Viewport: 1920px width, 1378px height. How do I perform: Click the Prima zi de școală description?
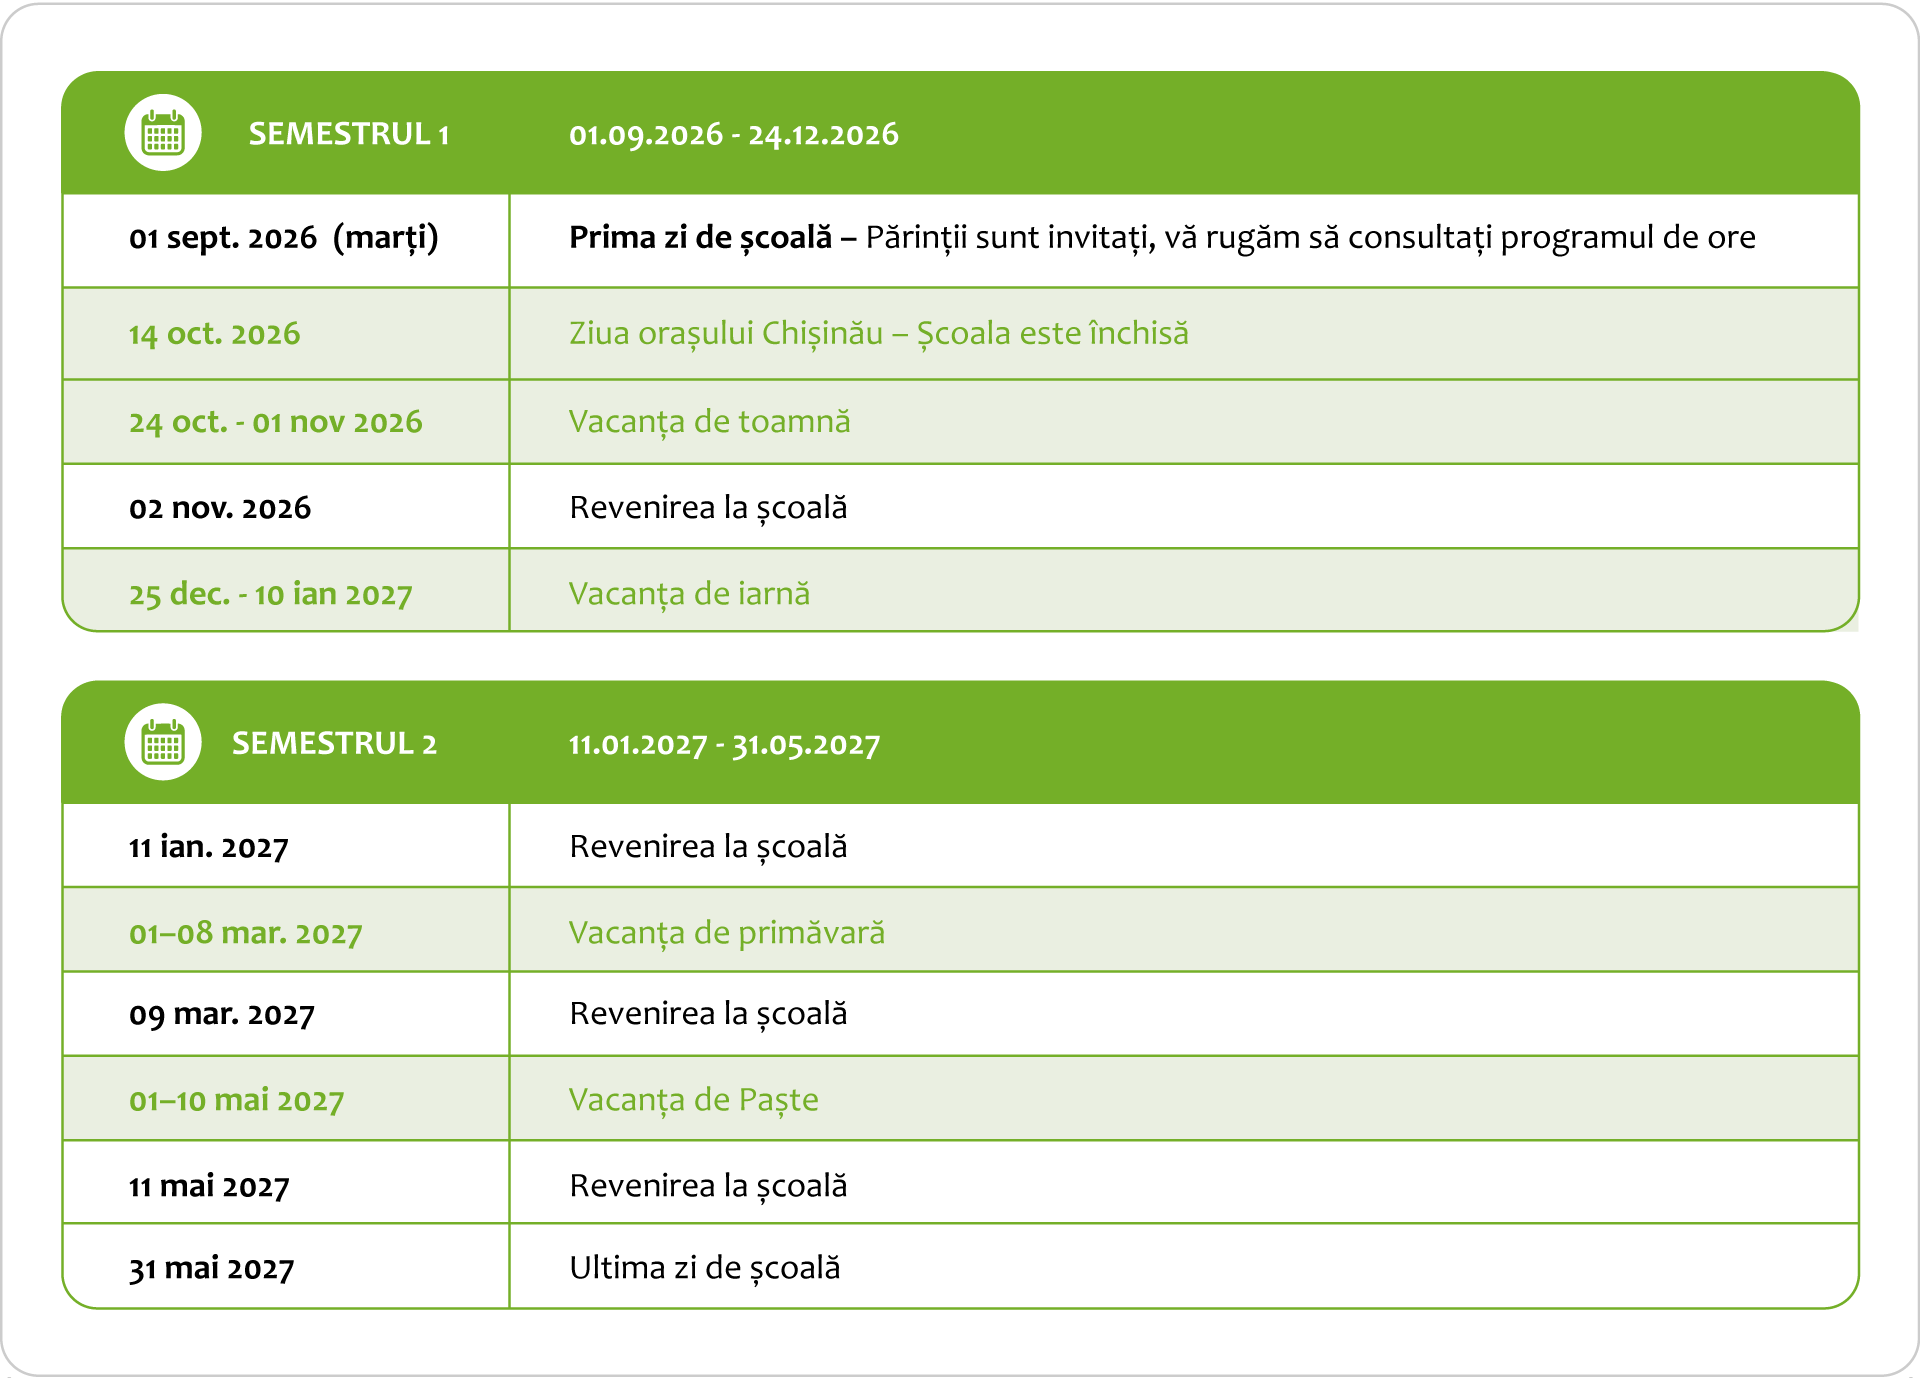coord(1162,238)
